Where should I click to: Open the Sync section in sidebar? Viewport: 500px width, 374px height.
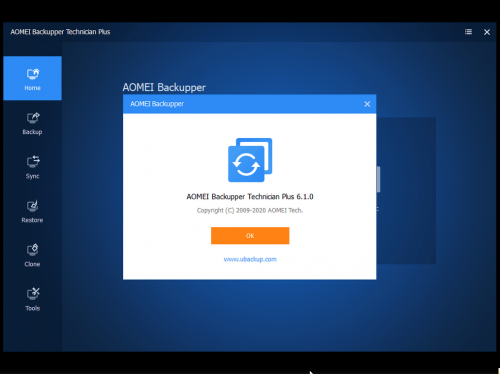click(32, 167)
